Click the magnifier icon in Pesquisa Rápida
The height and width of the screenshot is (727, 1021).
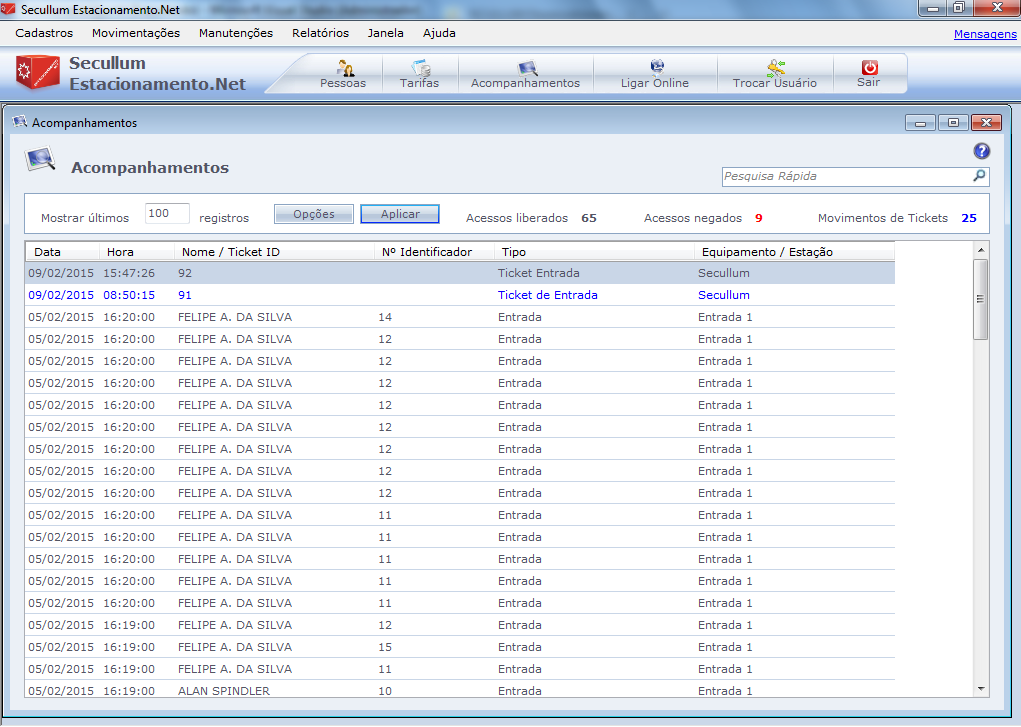coord(979,176)
